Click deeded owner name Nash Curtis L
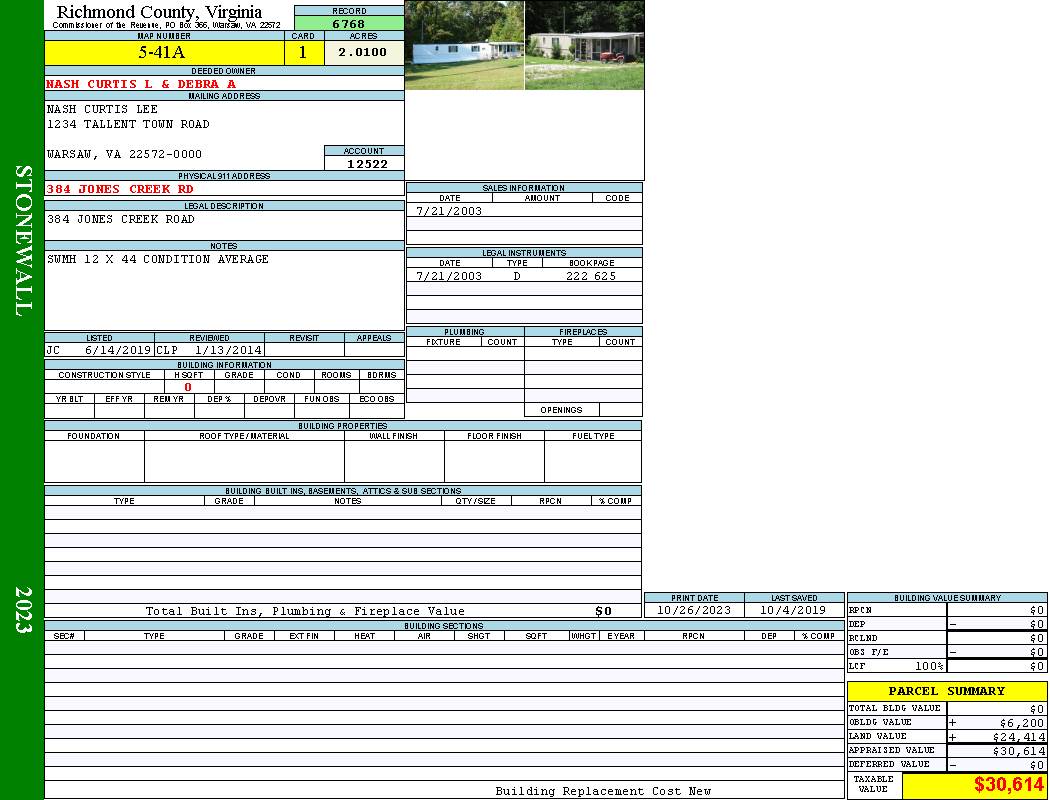This screenshot has height=800, width=1050. pos(141,84)
